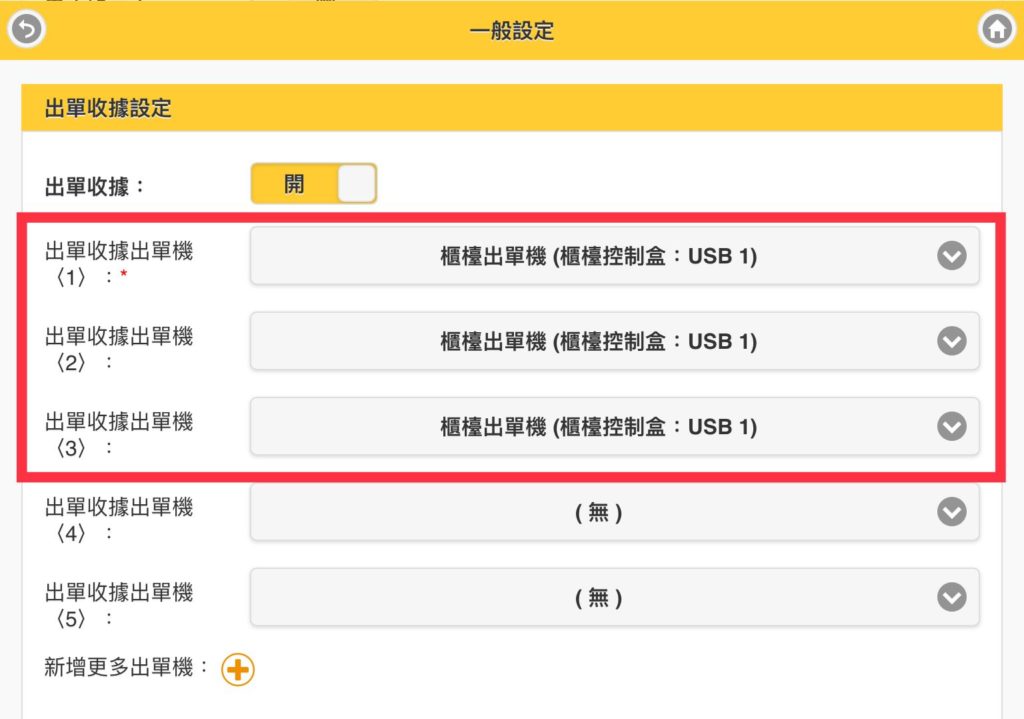This screenshot has width=1024, height=719.
Task: Add more printers with the plus icon
Action: [238, 669]
